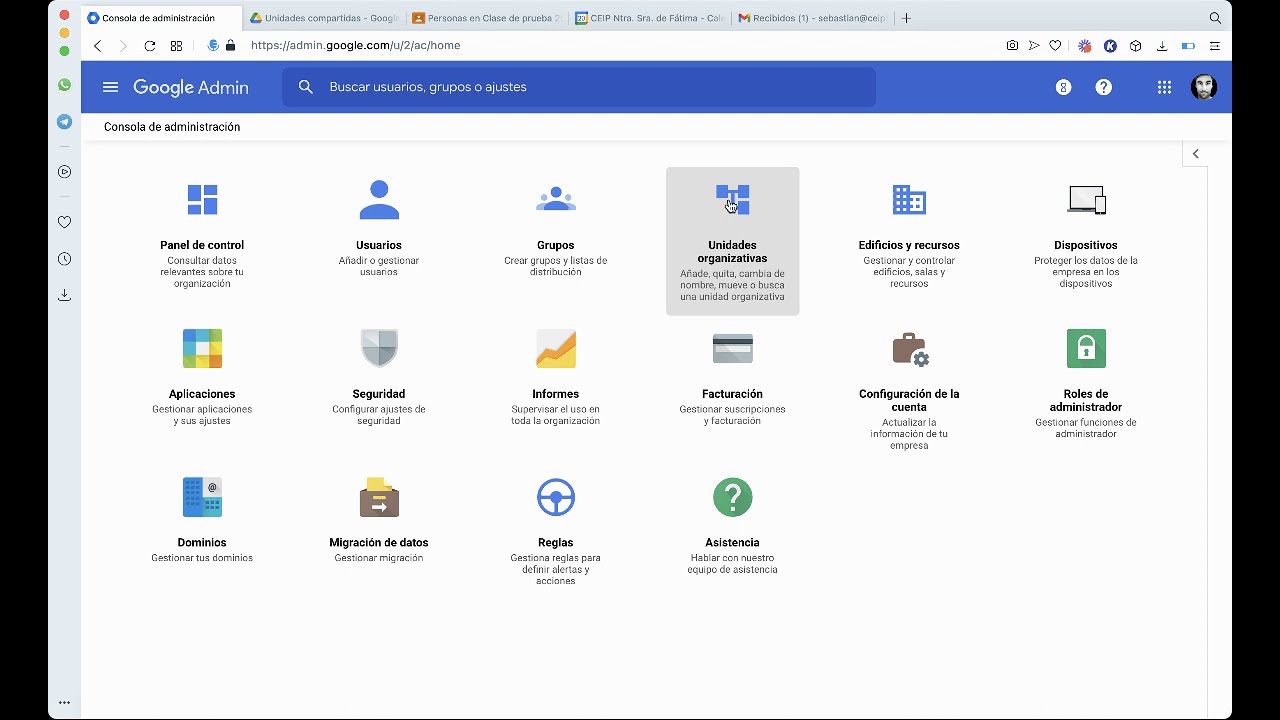Open the browser tab grid view icon

coord(176,46)
